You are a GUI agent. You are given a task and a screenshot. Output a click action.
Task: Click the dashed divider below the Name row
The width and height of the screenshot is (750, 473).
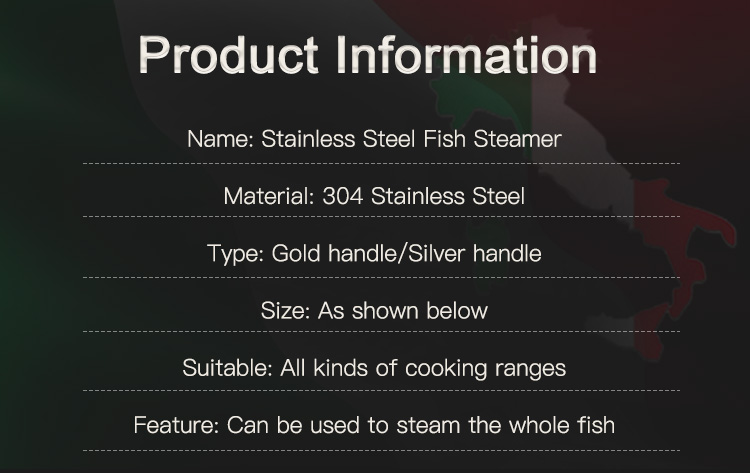pyautogui.click(x=381, y=164)
